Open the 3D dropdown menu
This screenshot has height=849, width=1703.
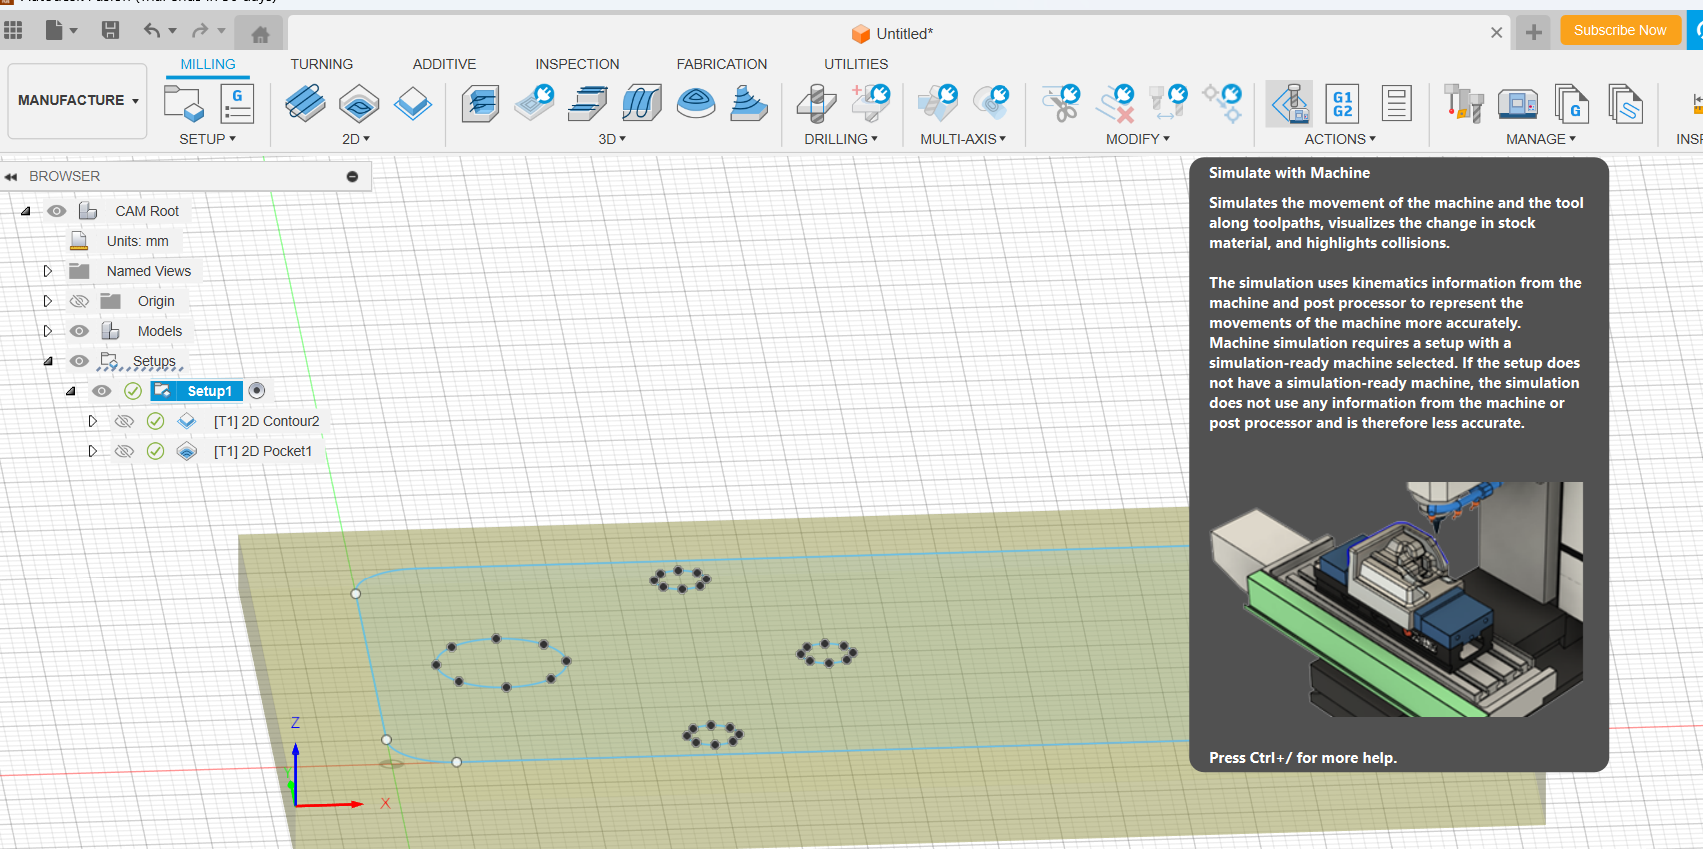pos(612,139)
